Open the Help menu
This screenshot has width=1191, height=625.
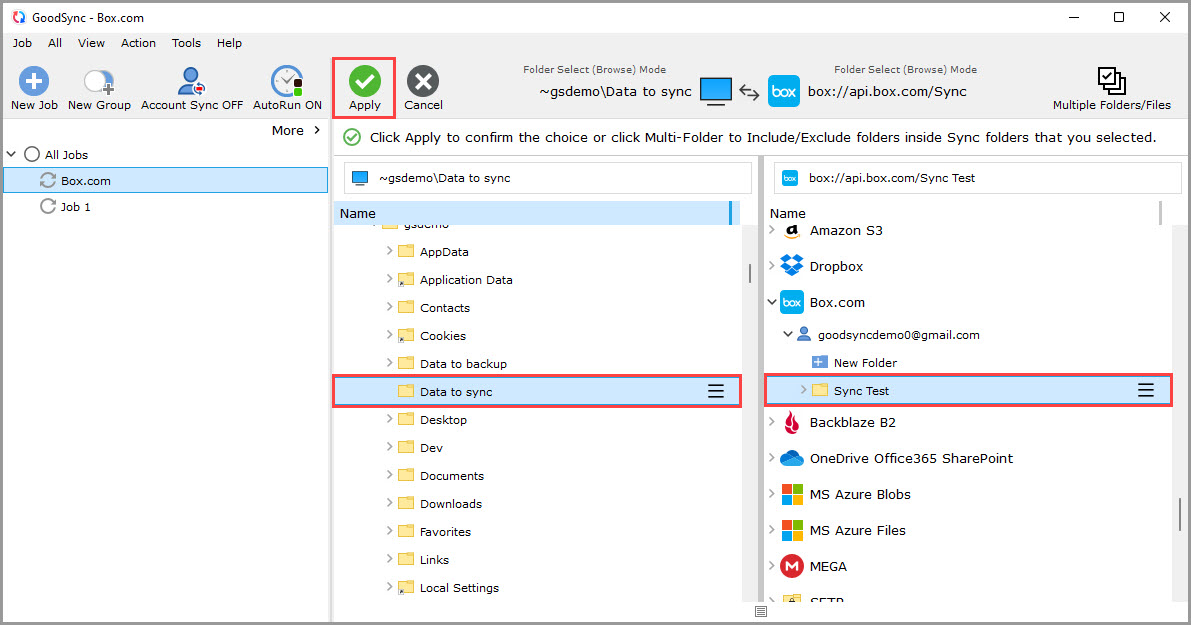tap(229, 43)
